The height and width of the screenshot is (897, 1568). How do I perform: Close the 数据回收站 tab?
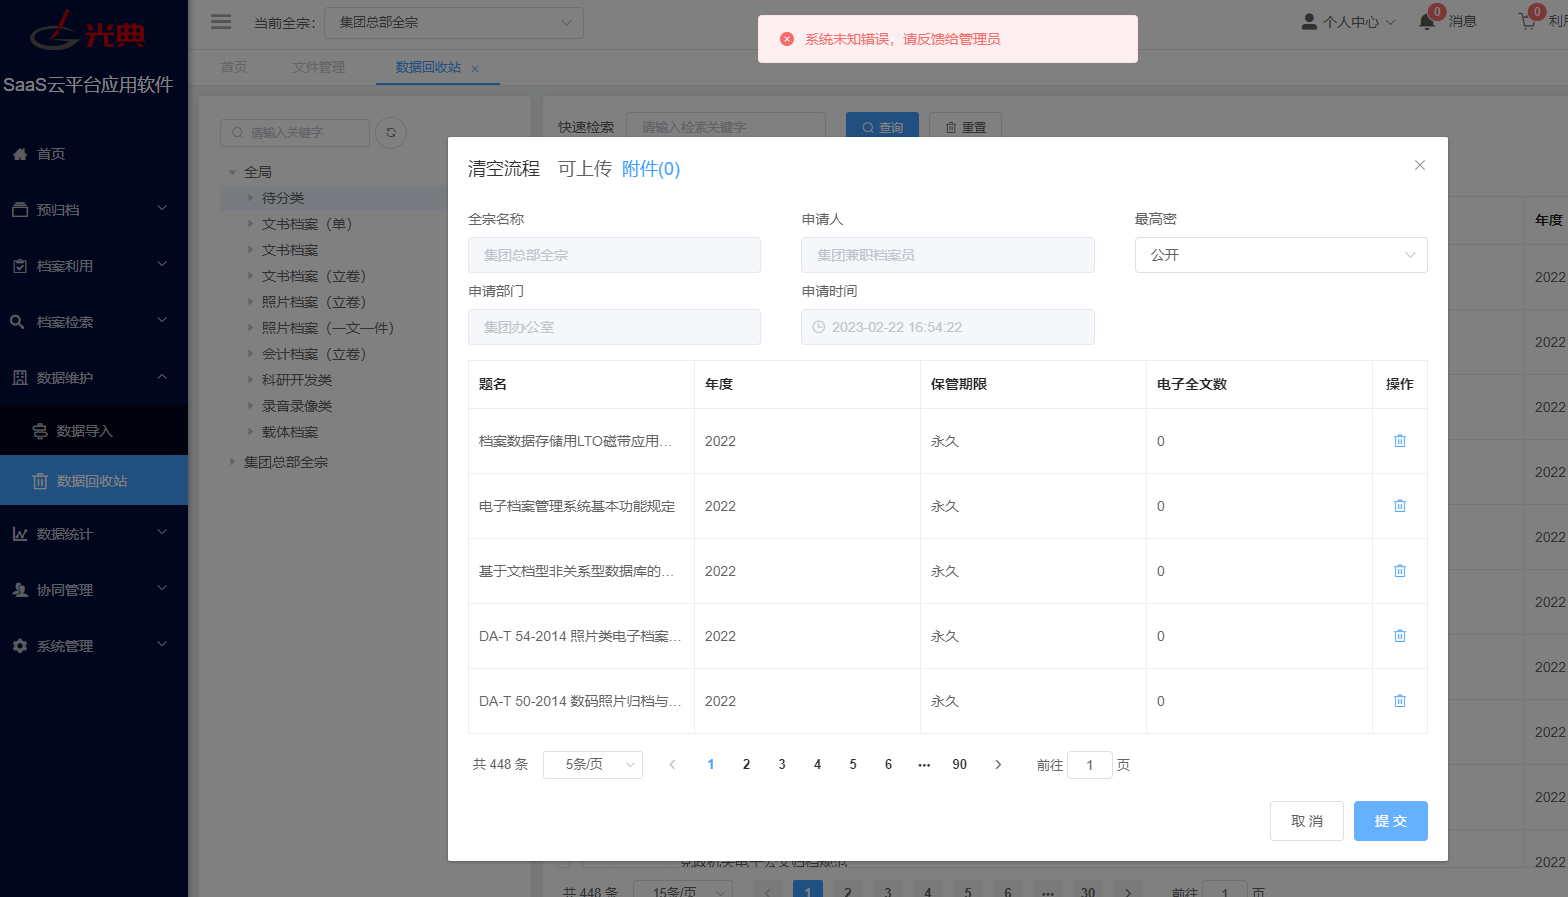tap(475, 68)
